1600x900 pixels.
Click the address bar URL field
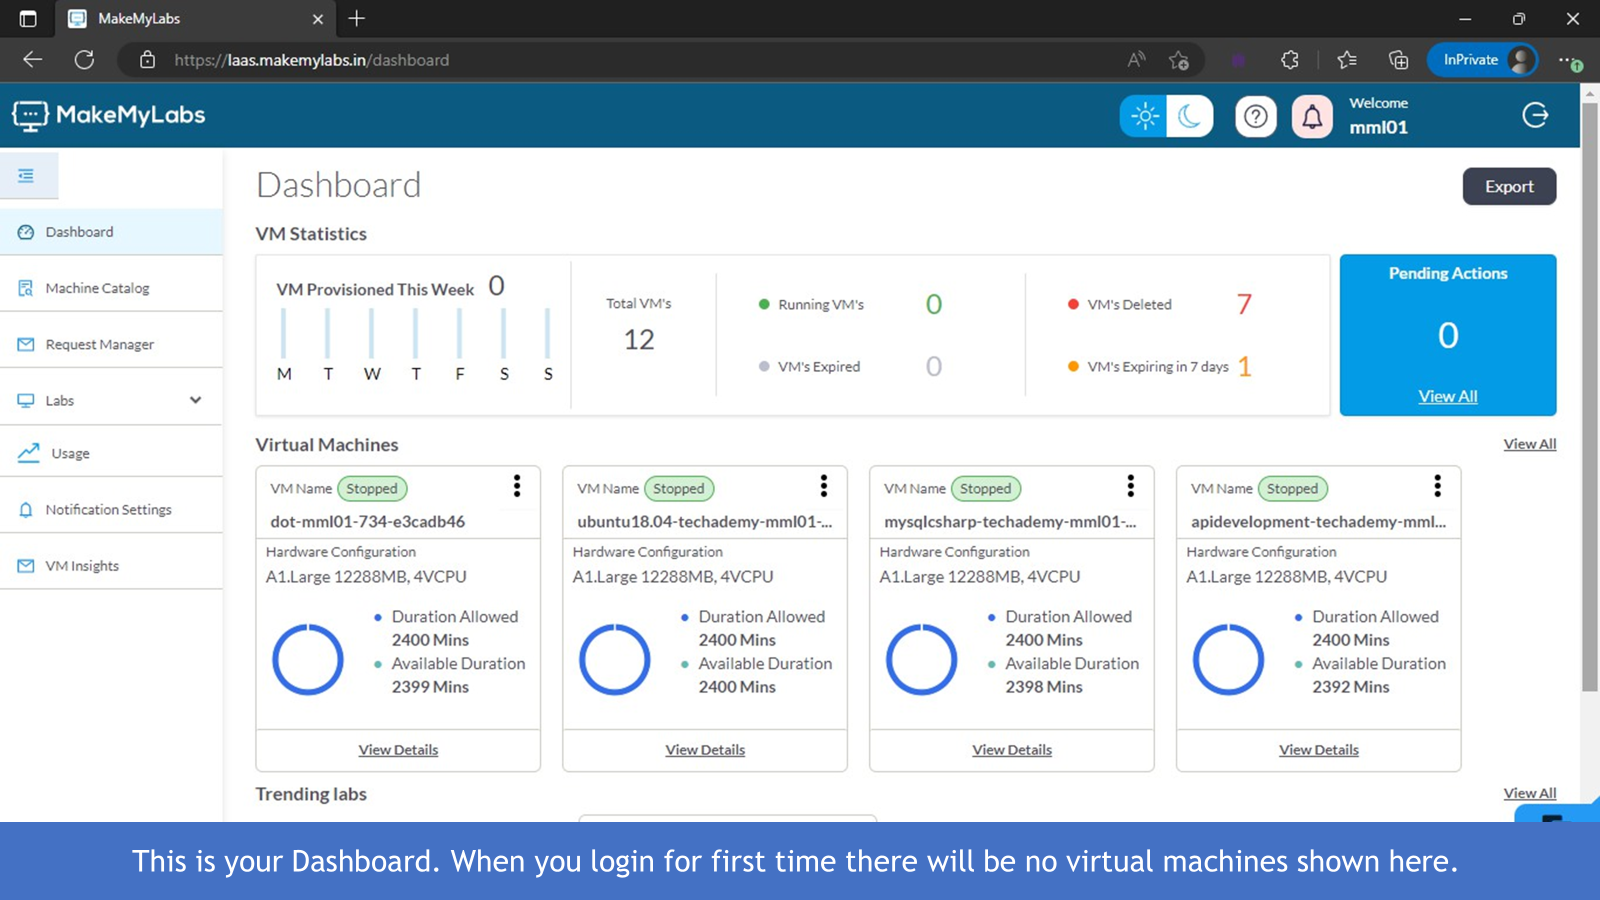click(660, 60)
